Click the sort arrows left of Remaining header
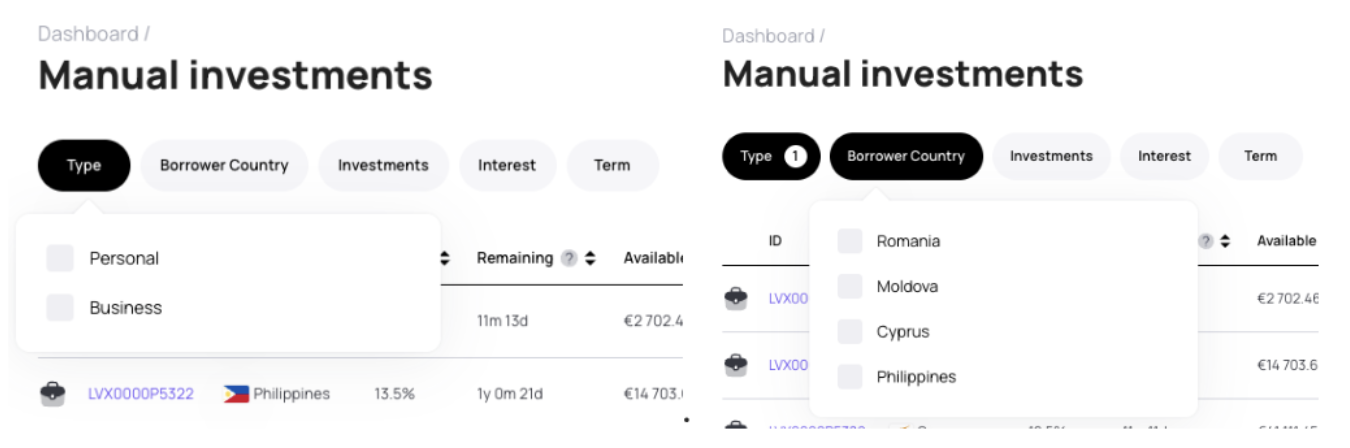This screenshot has width=1350, height=448. point(445,258)
